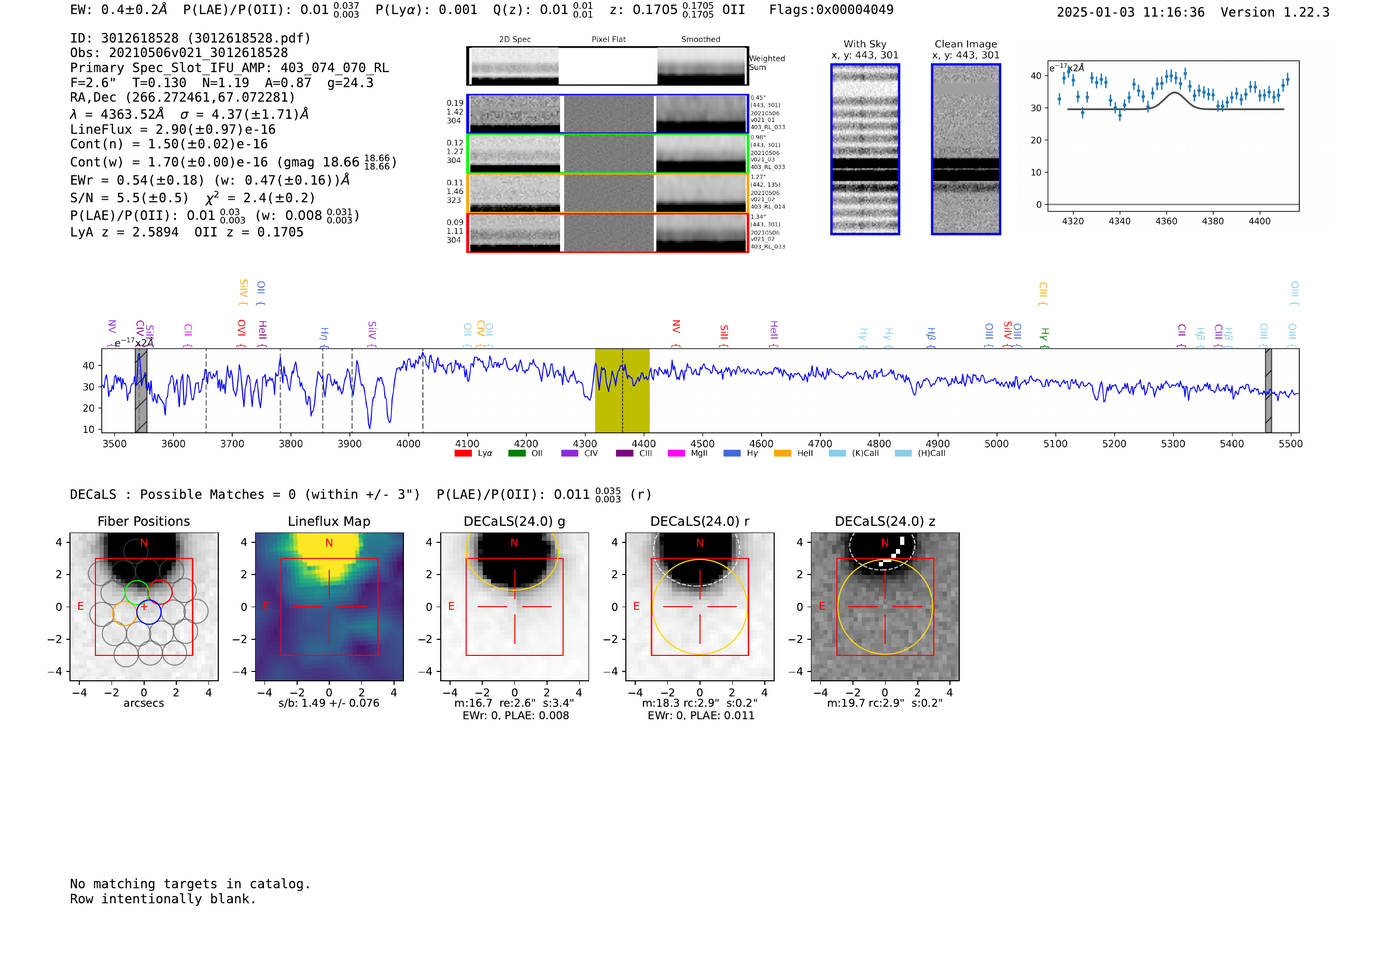Open the Fiber Positions image
1400x953 pixels.
coord(144,607)
